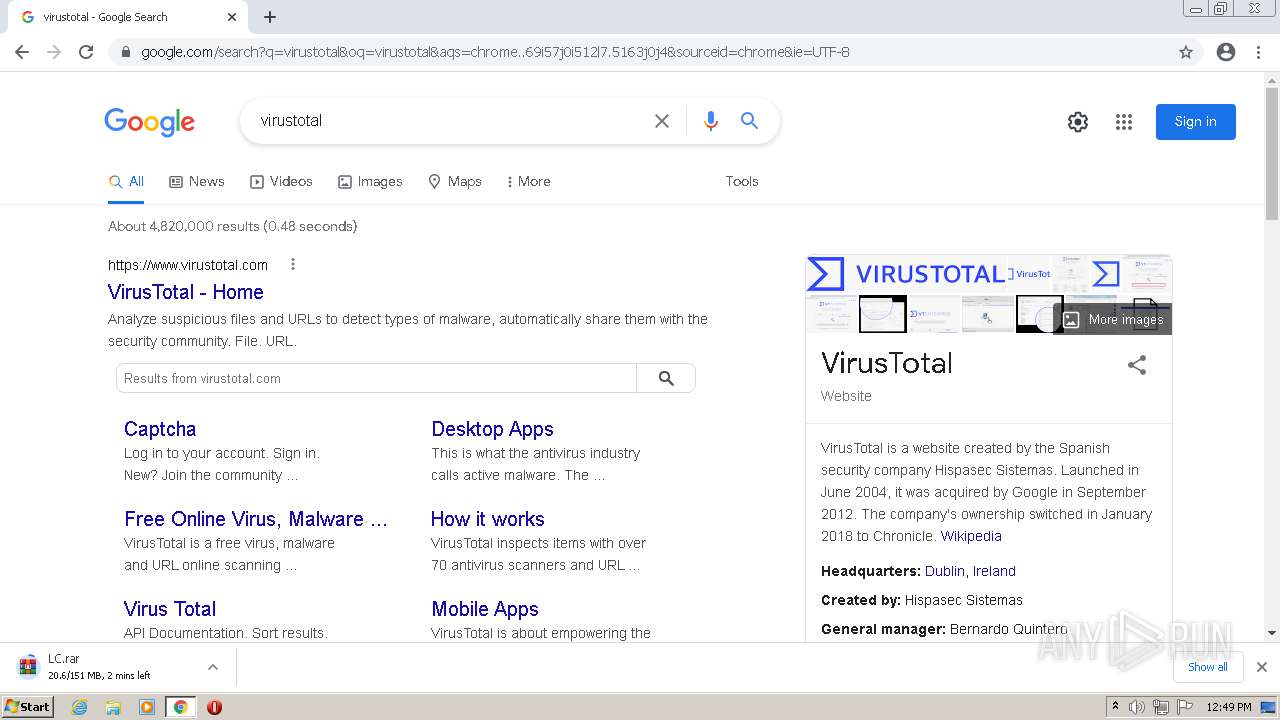The image size is (1280, 720).
Task: Open the Virus Total sitelink
Action: [170, 609]
